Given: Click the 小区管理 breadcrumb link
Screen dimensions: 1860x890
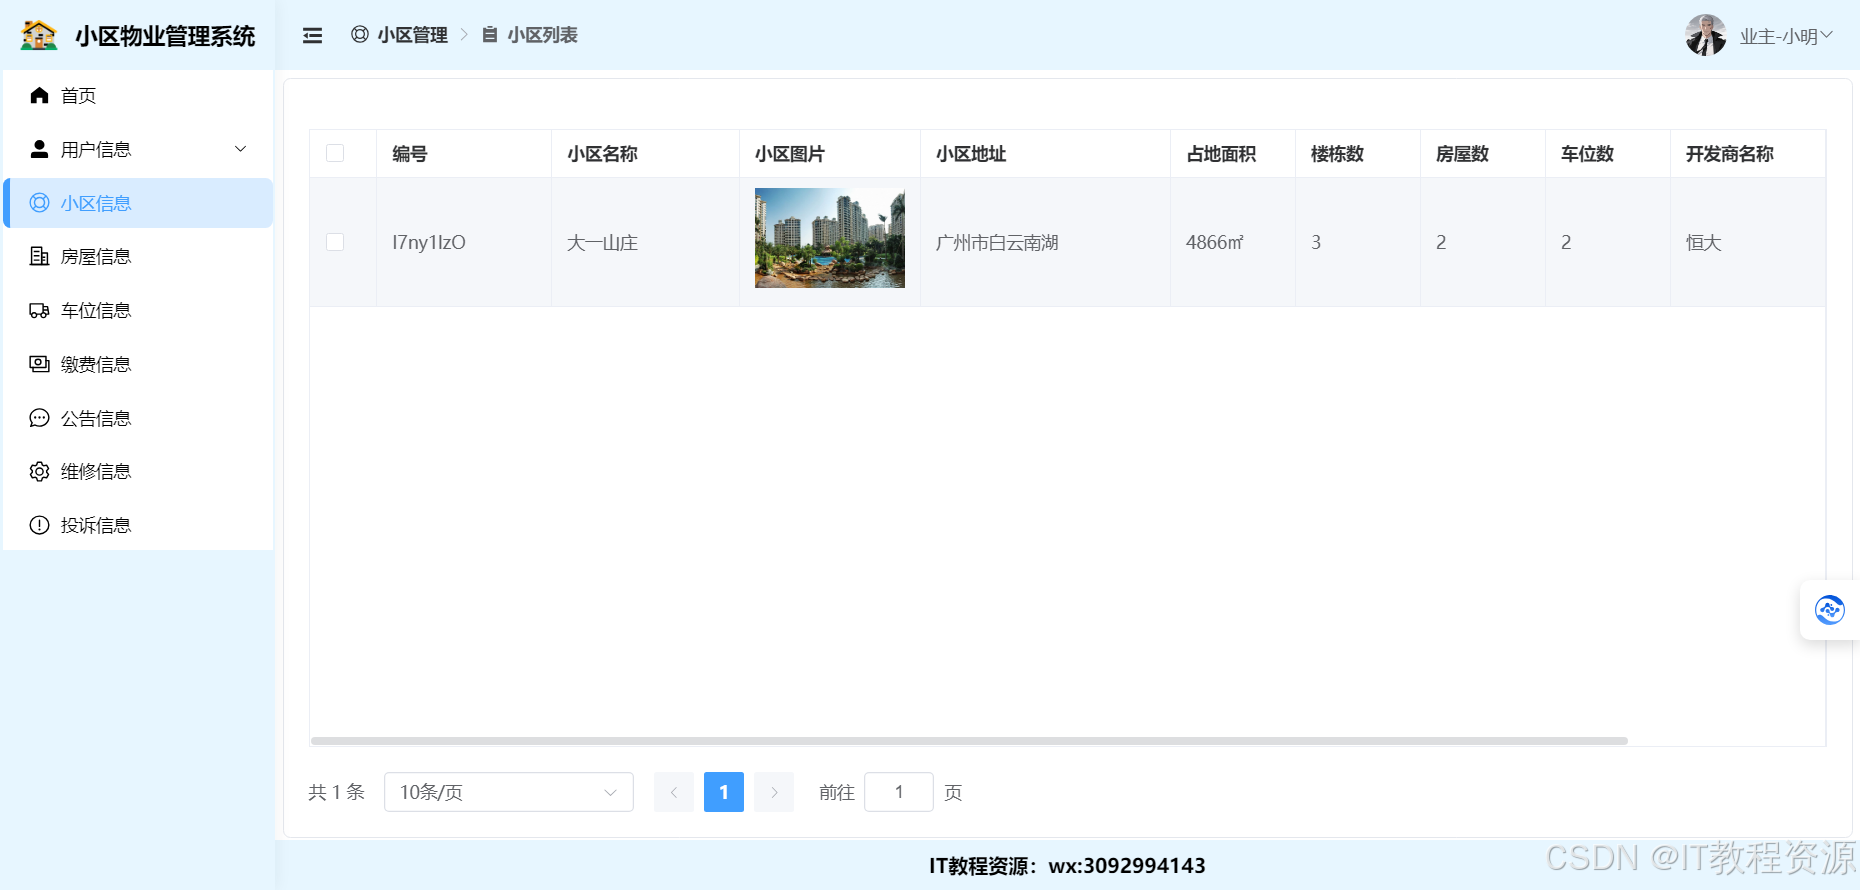Looking at the screenshot, I should click(x=413, y=35).
